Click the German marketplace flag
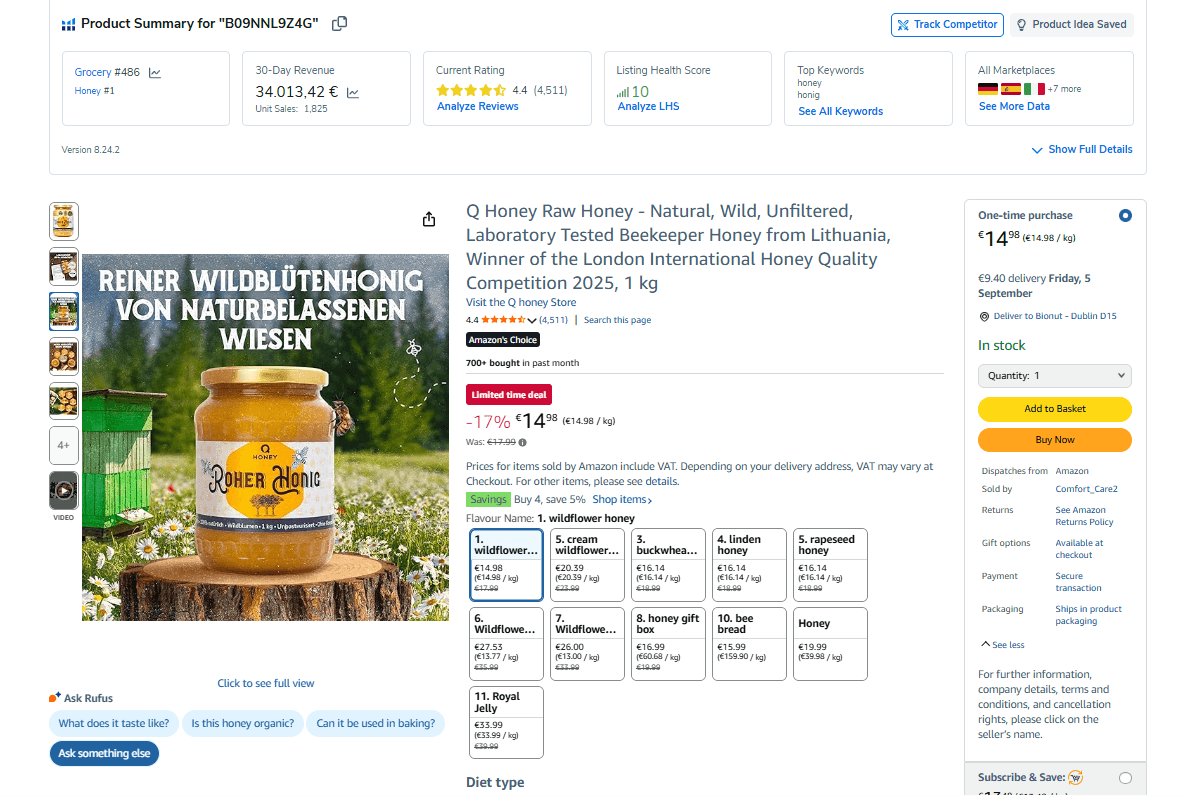 [x=988, y=89]
